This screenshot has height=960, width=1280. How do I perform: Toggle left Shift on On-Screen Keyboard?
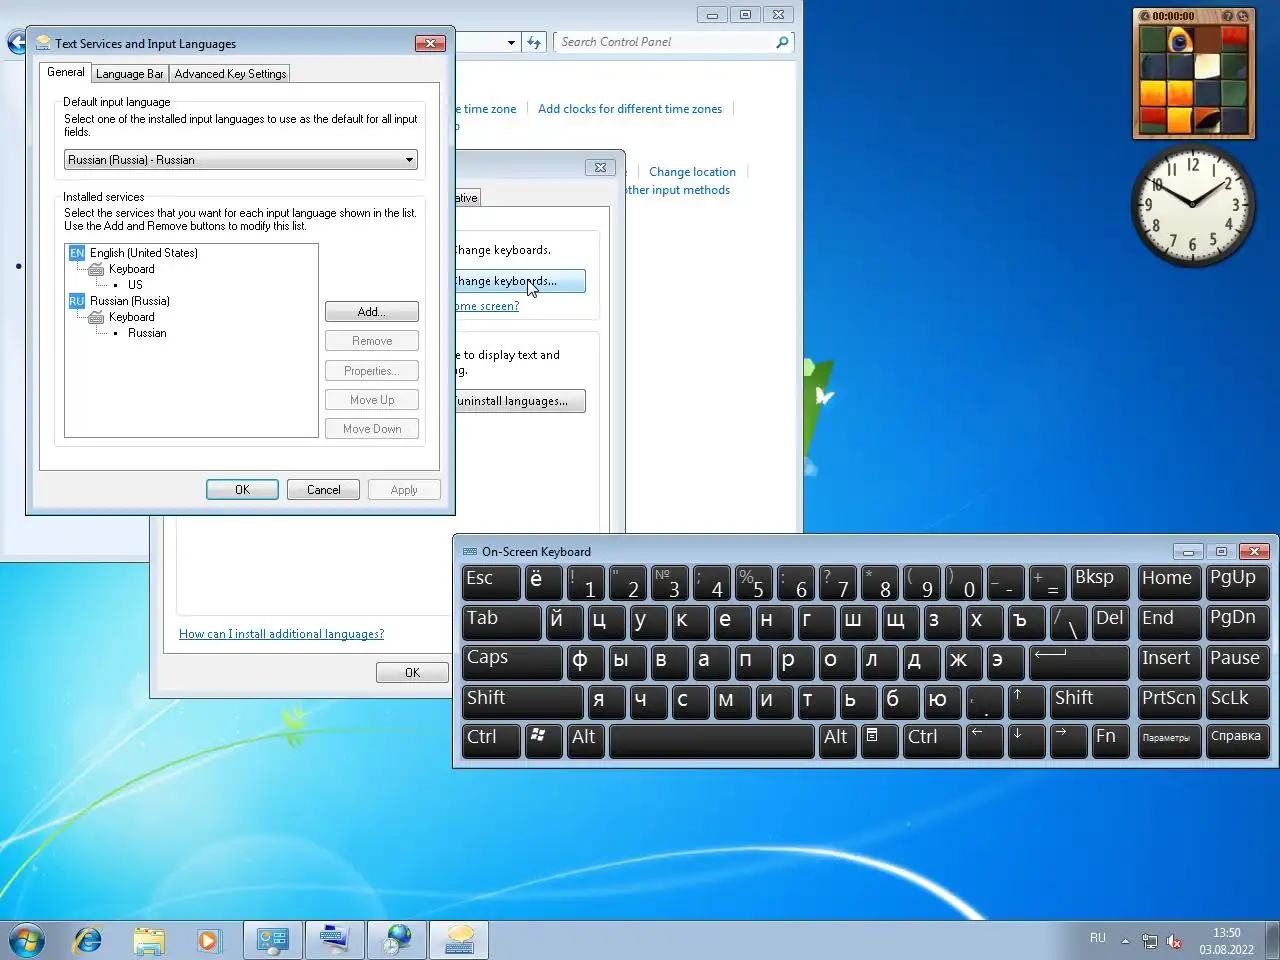pyautogui.click(x=522, y=701)
